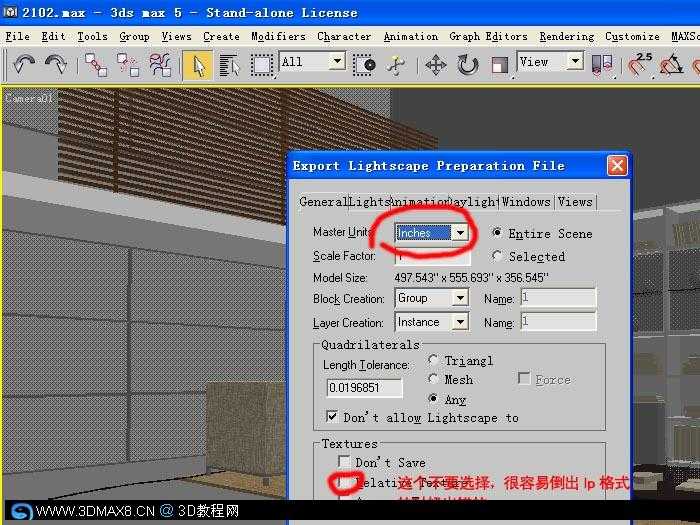Open the Views menu
700x525 pixels.
point(176,37)
